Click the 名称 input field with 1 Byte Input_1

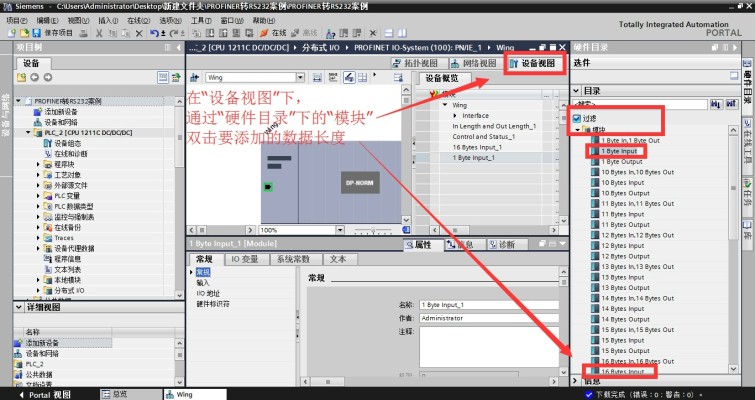click(489, 305)
